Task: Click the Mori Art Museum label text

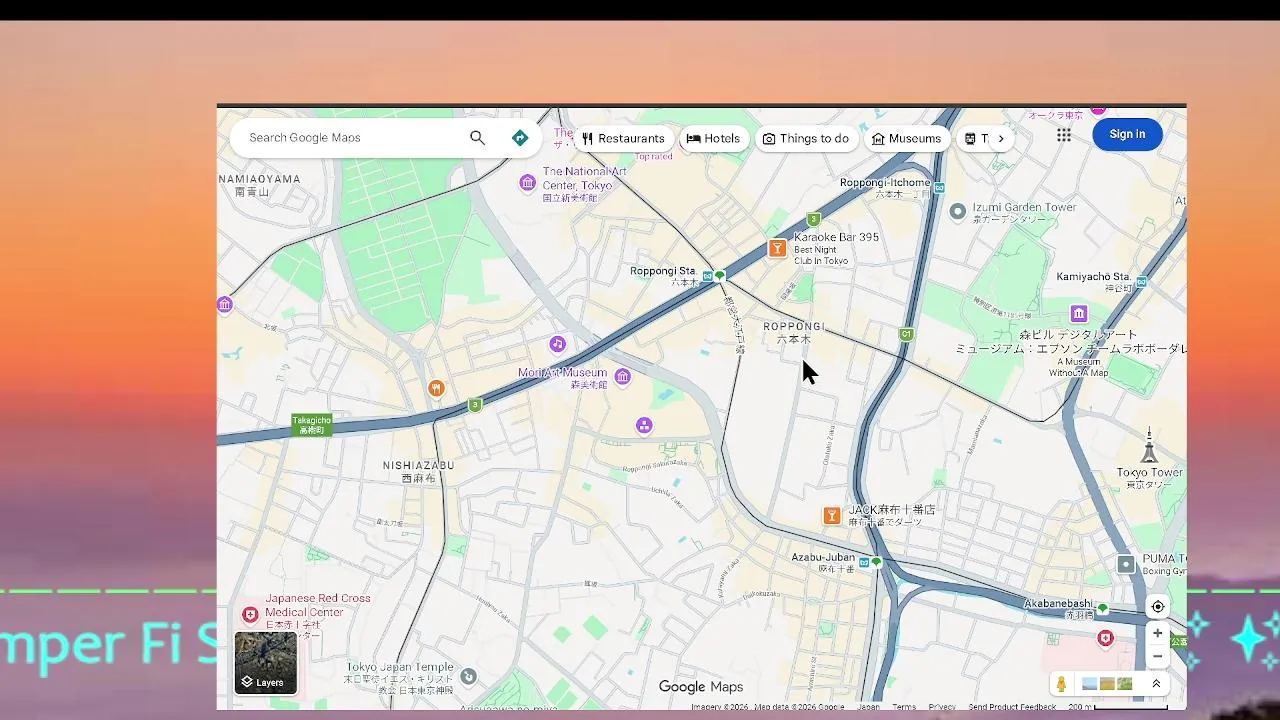Action: (562, 373)
